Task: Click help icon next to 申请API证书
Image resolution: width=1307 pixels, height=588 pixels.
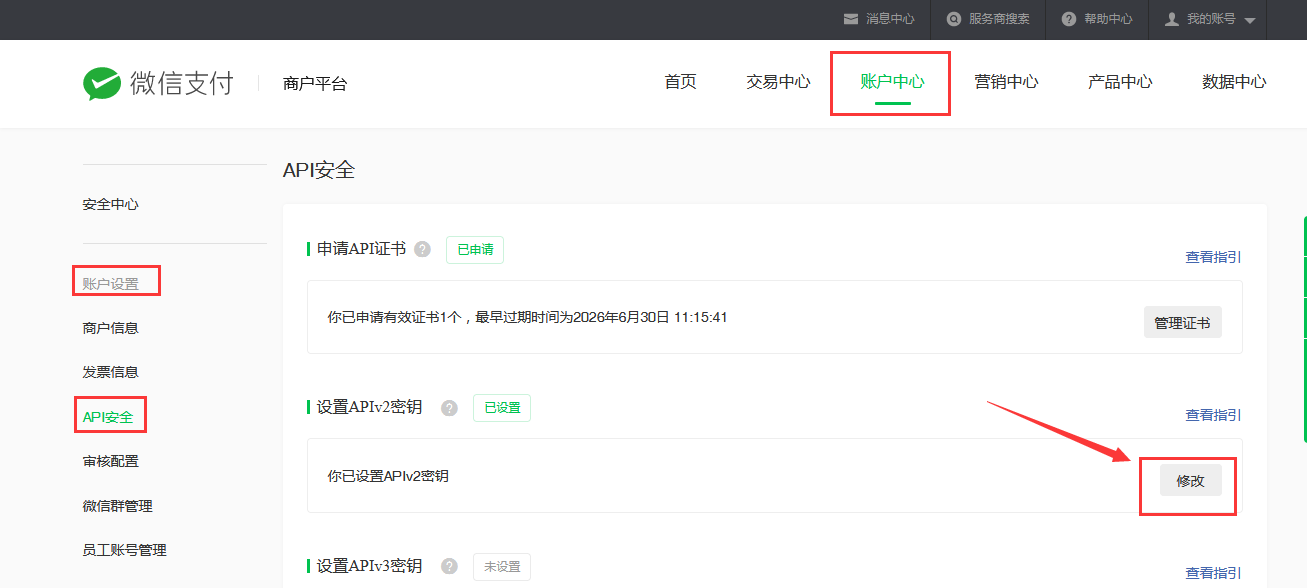Action: click(423, 249)
